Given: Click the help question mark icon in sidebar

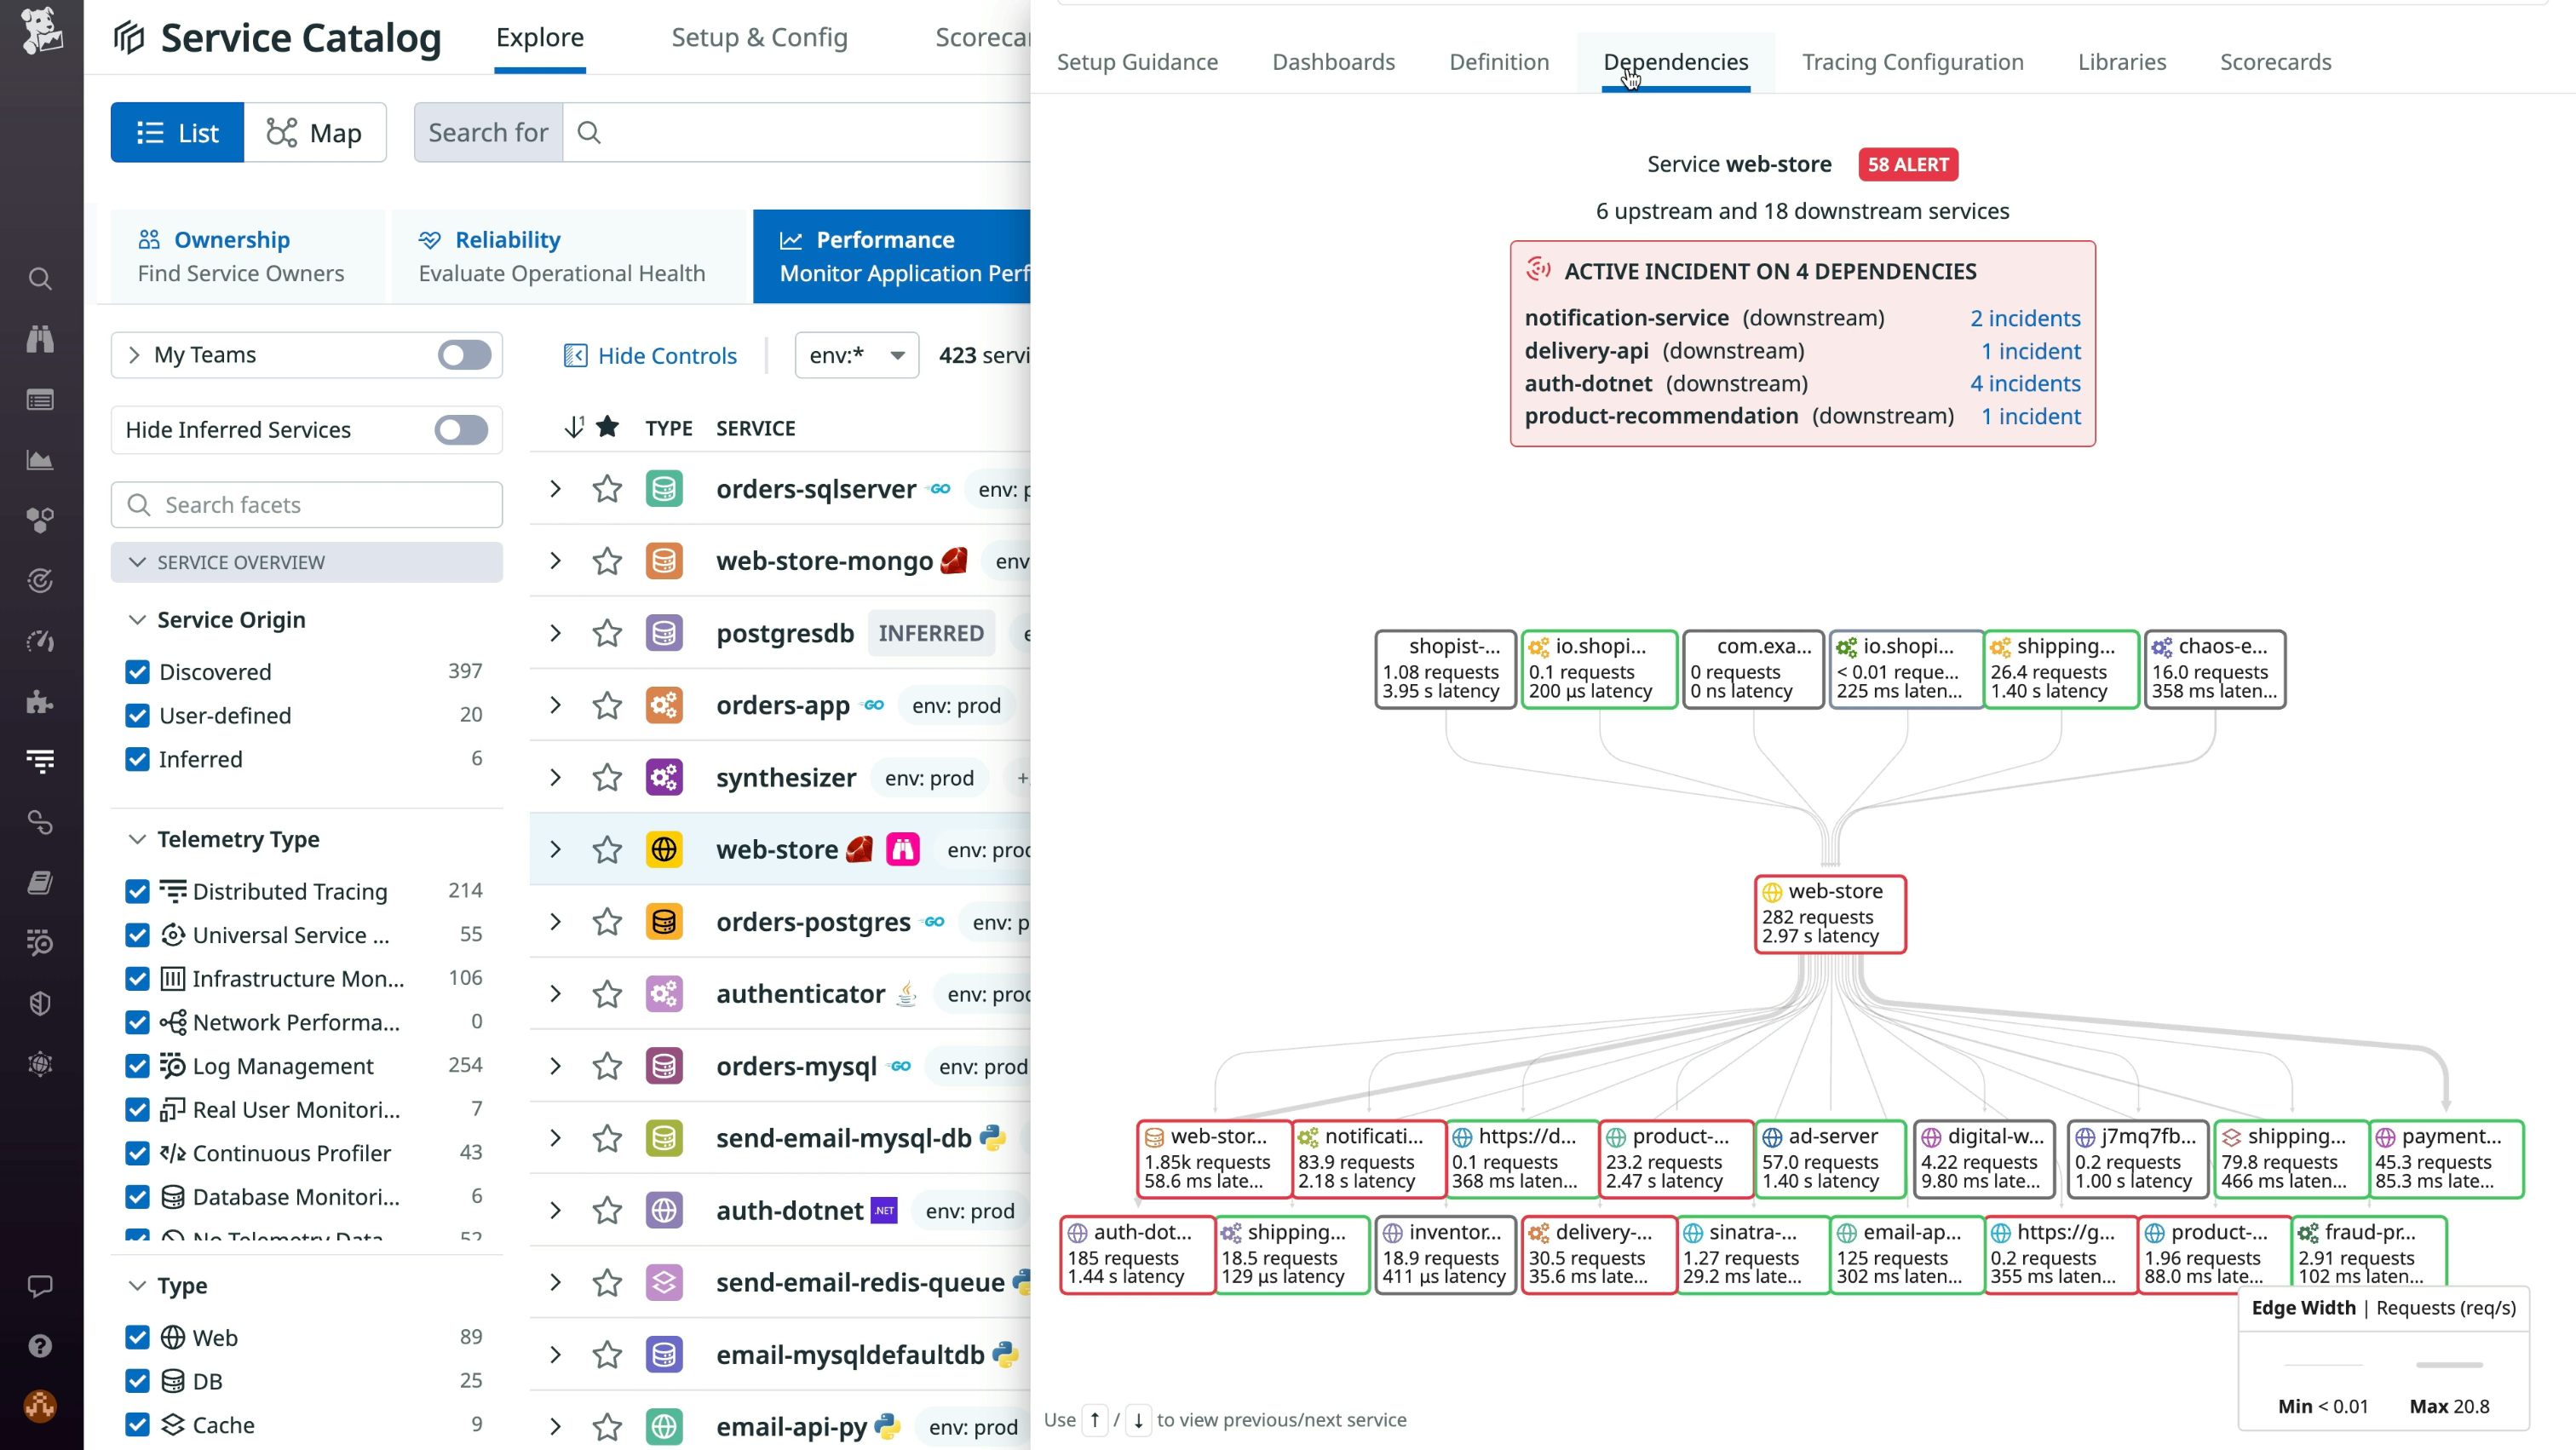Looking at the screenshot, I should click(x=40, y=1345).
